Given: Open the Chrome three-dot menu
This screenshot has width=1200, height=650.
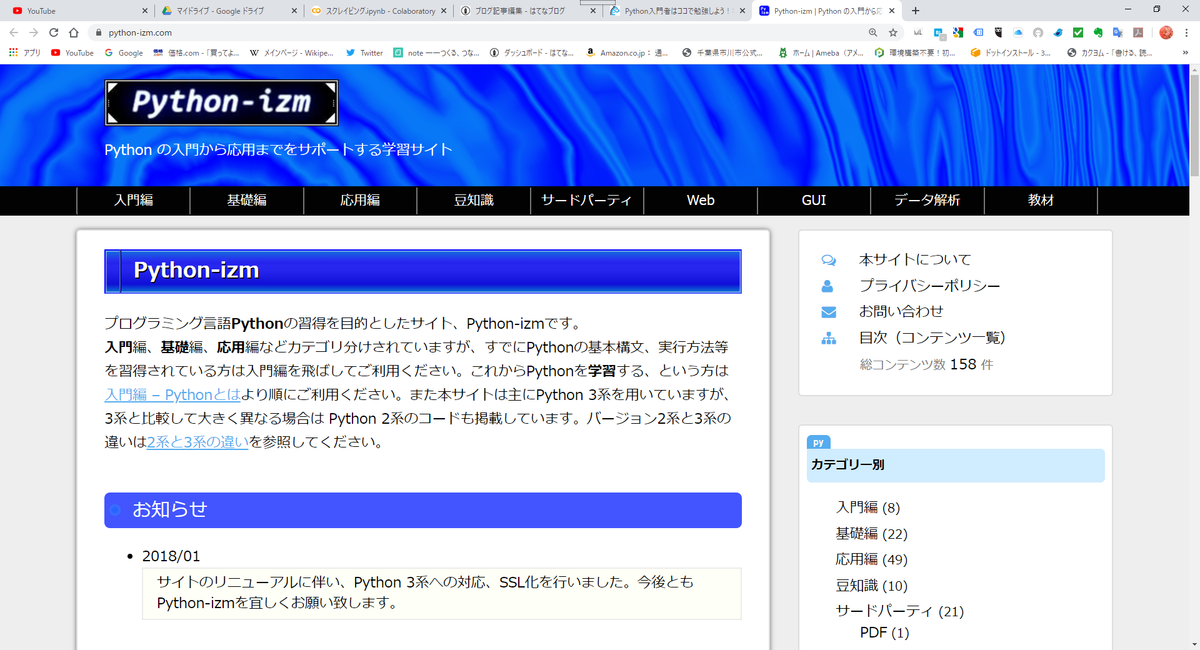Looking at the screenshot, I should click(1186, 32).
